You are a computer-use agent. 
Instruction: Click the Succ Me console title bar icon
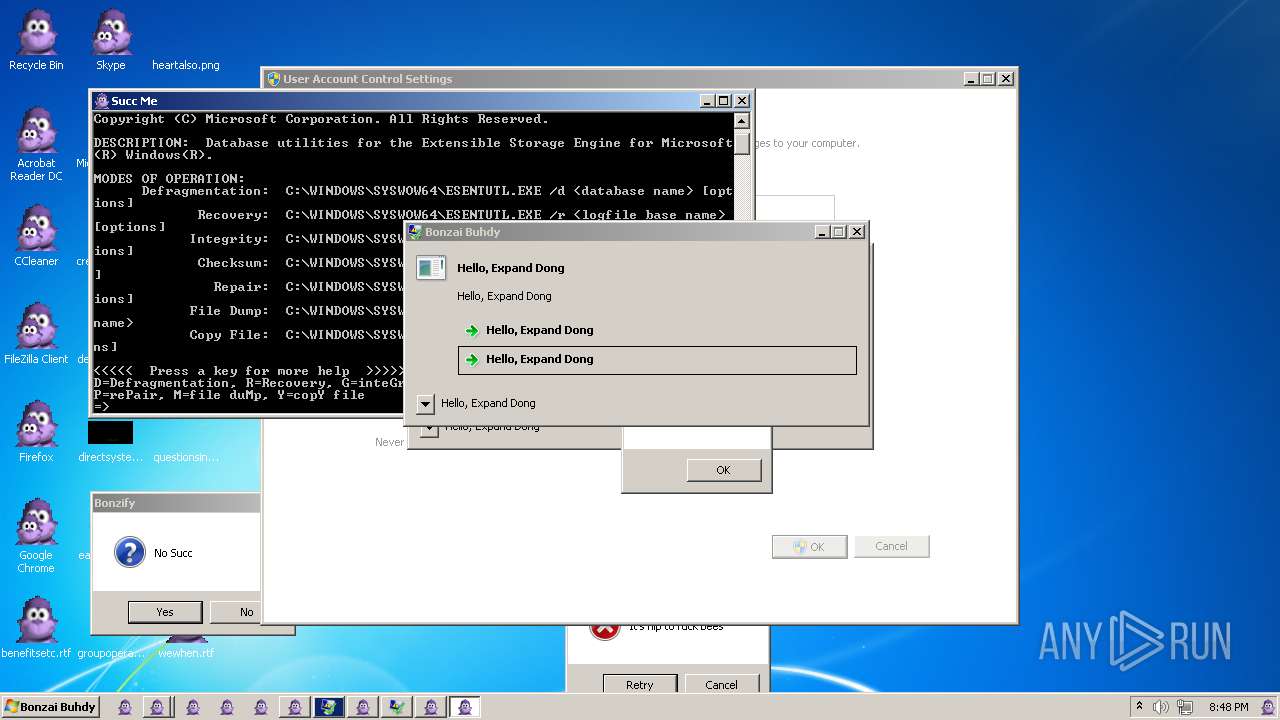101,101
